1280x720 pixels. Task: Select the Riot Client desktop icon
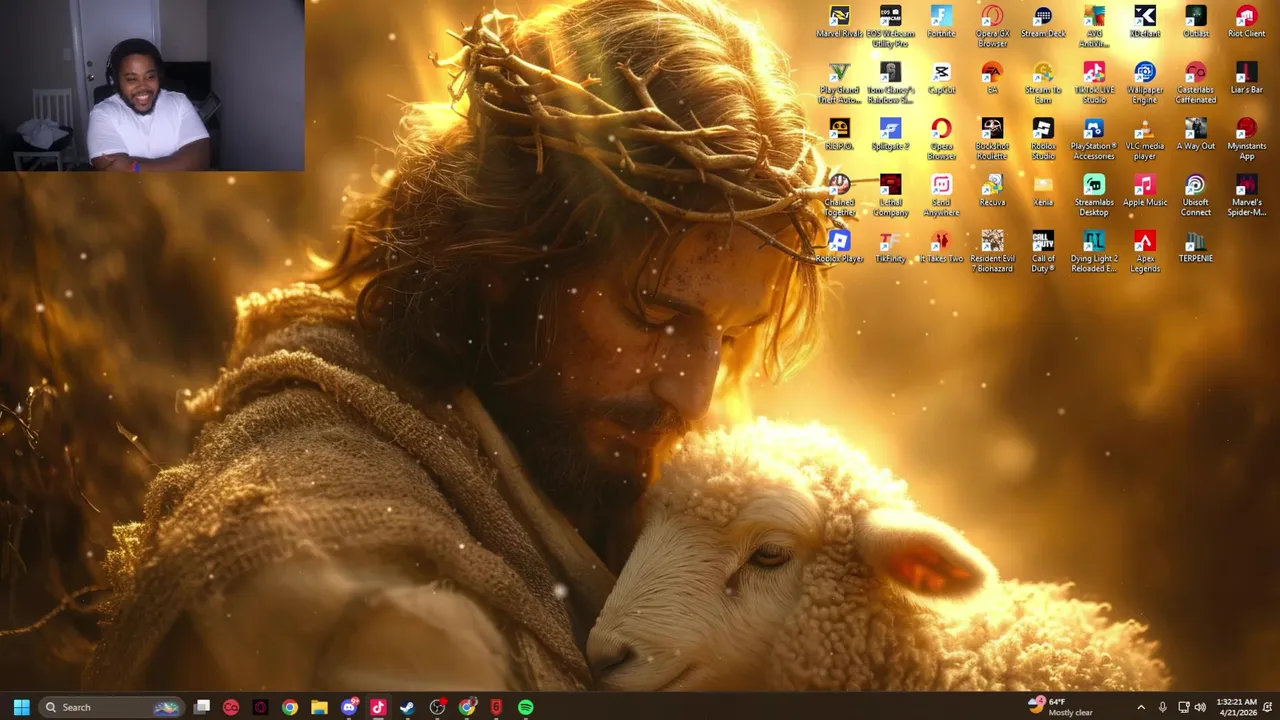coord(1246,22)
